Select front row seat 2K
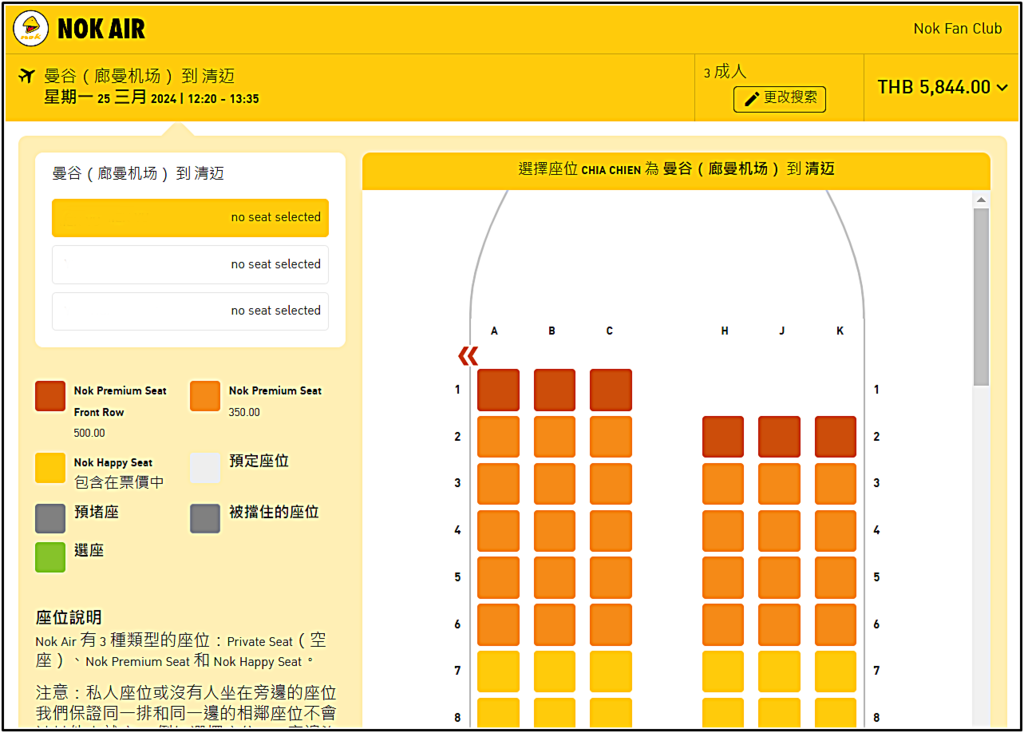 tap(835, 436)
